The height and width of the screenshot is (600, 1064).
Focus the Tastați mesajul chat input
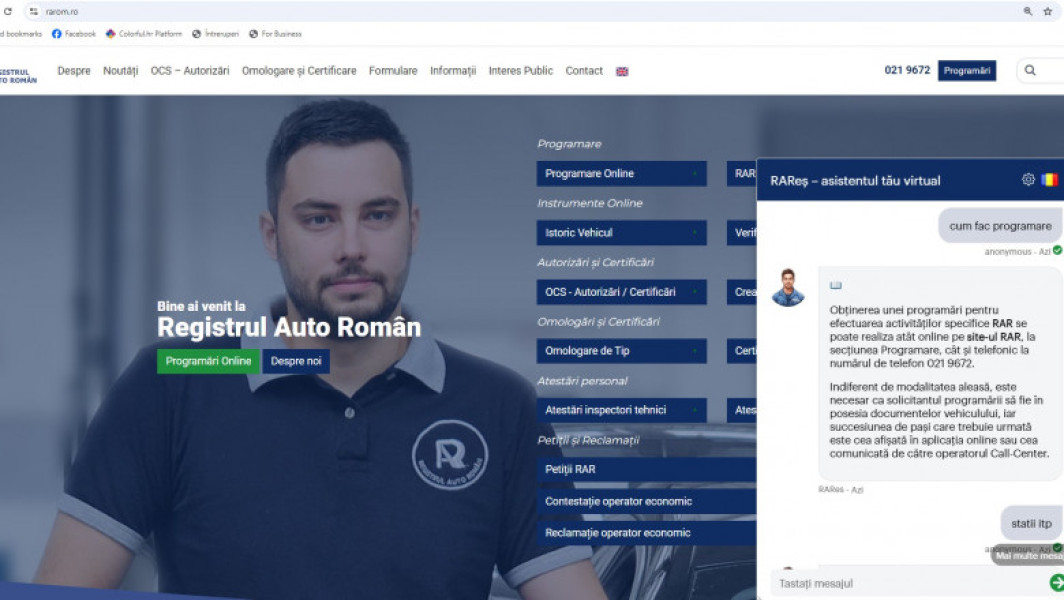[x=909, y=583]
